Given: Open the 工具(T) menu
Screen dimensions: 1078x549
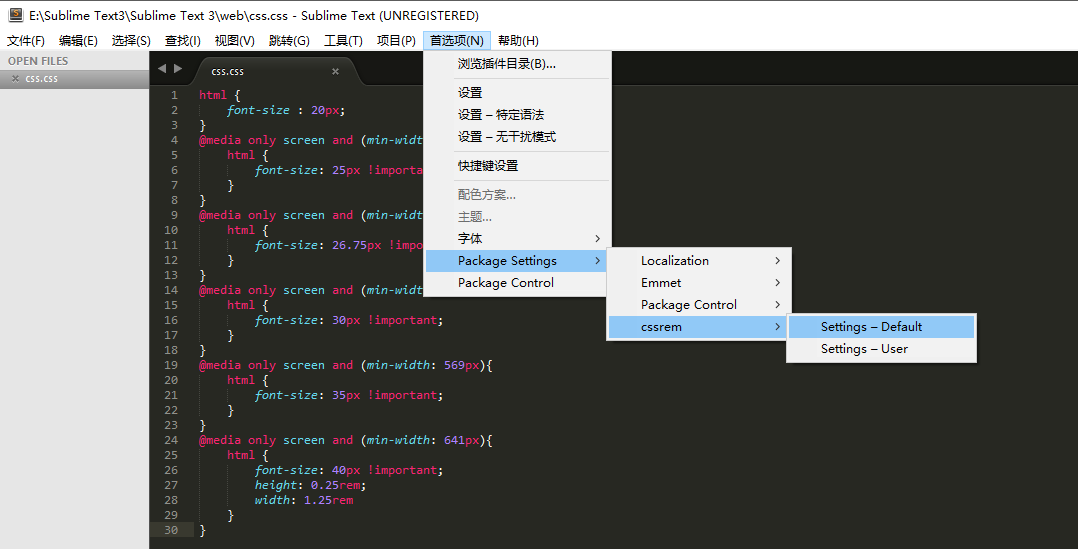Looking at the screenshot, I should point(343,41).
